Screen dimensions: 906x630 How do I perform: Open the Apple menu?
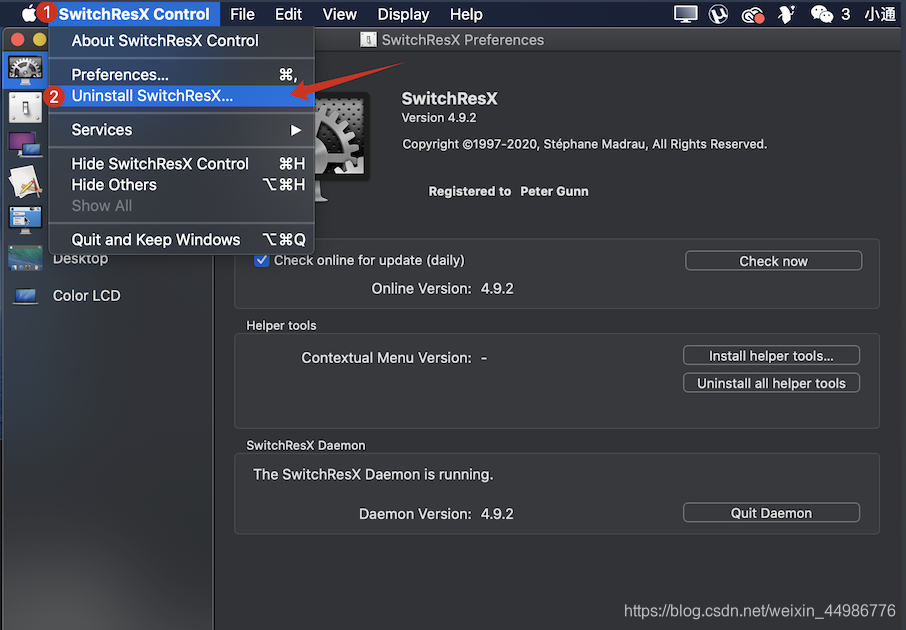[28, 13]
